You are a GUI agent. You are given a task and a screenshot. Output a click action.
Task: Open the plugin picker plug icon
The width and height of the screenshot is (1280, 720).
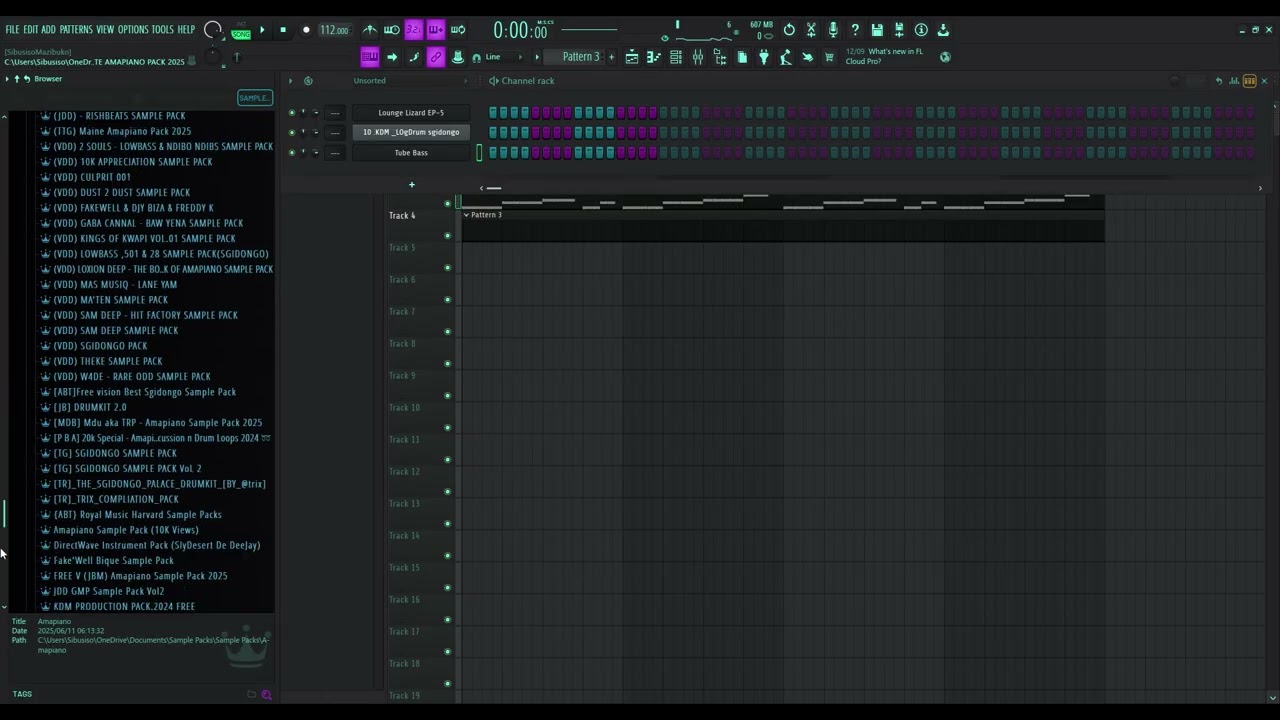[x=764, y=57]
